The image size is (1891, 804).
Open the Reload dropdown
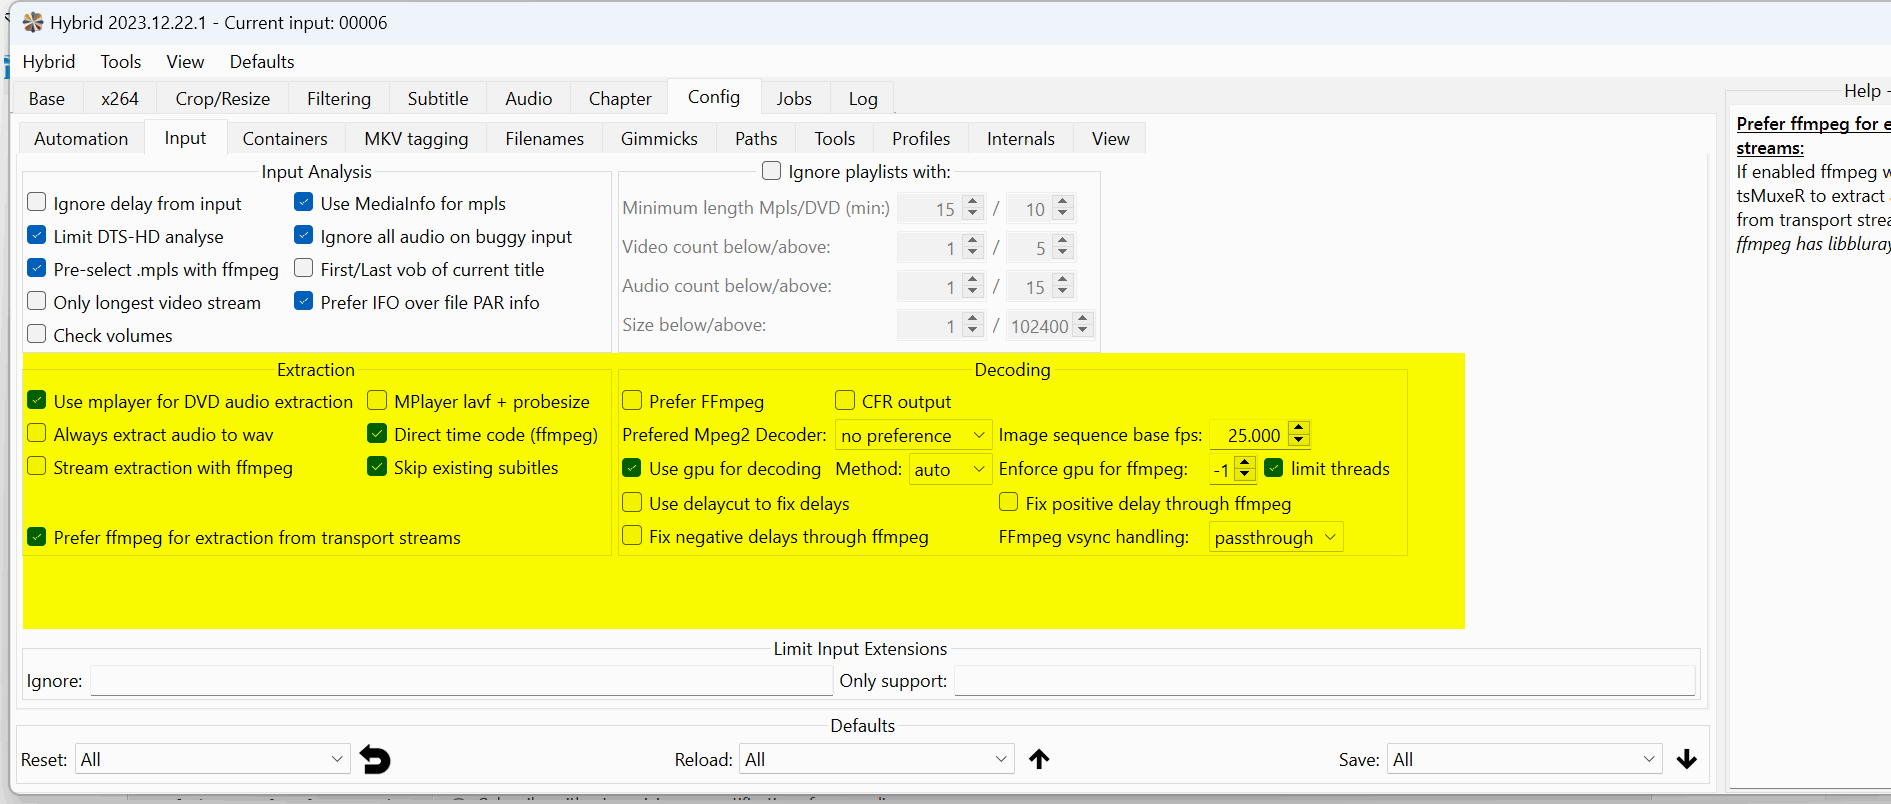click(876, 760)
